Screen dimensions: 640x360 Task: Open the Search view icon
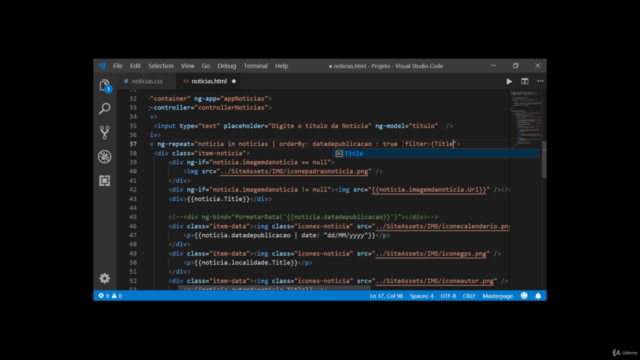[x=105, y=109]
